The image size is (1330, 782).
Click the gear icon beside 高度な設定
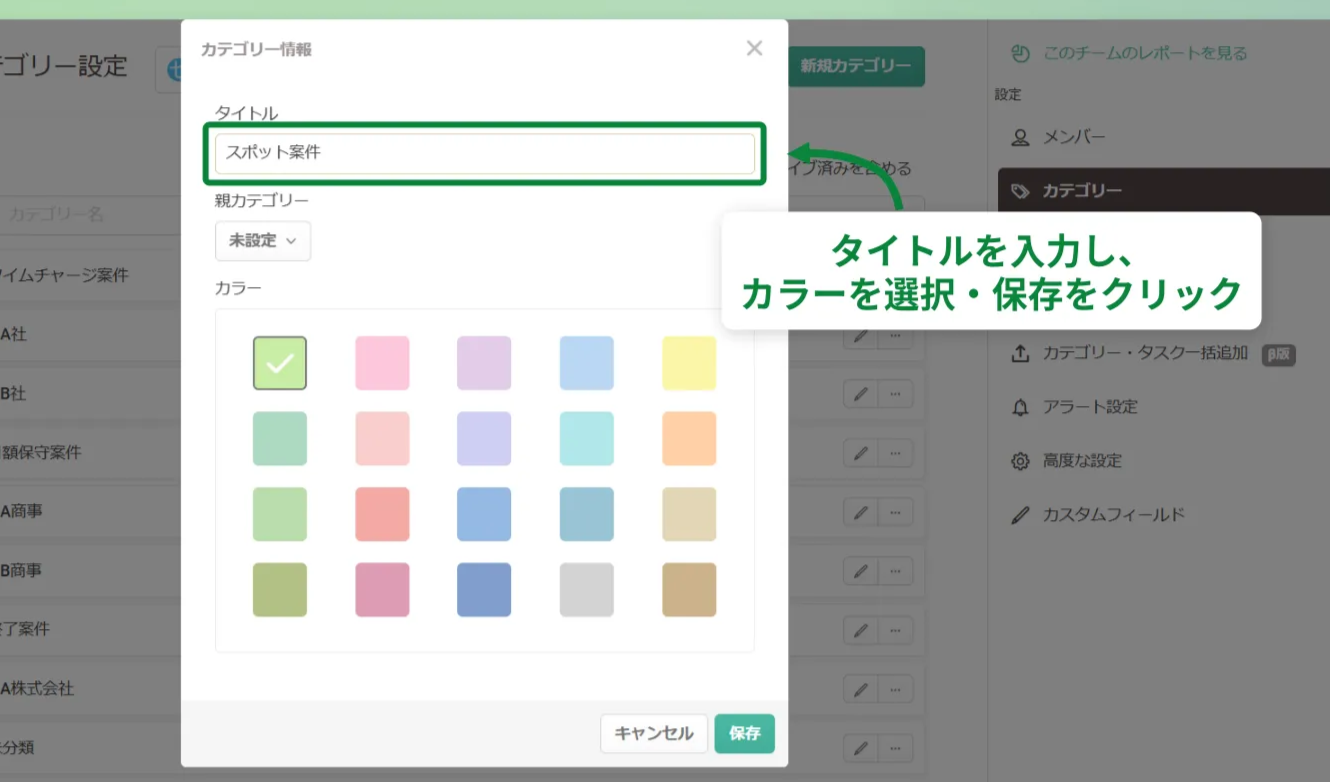1020,461
